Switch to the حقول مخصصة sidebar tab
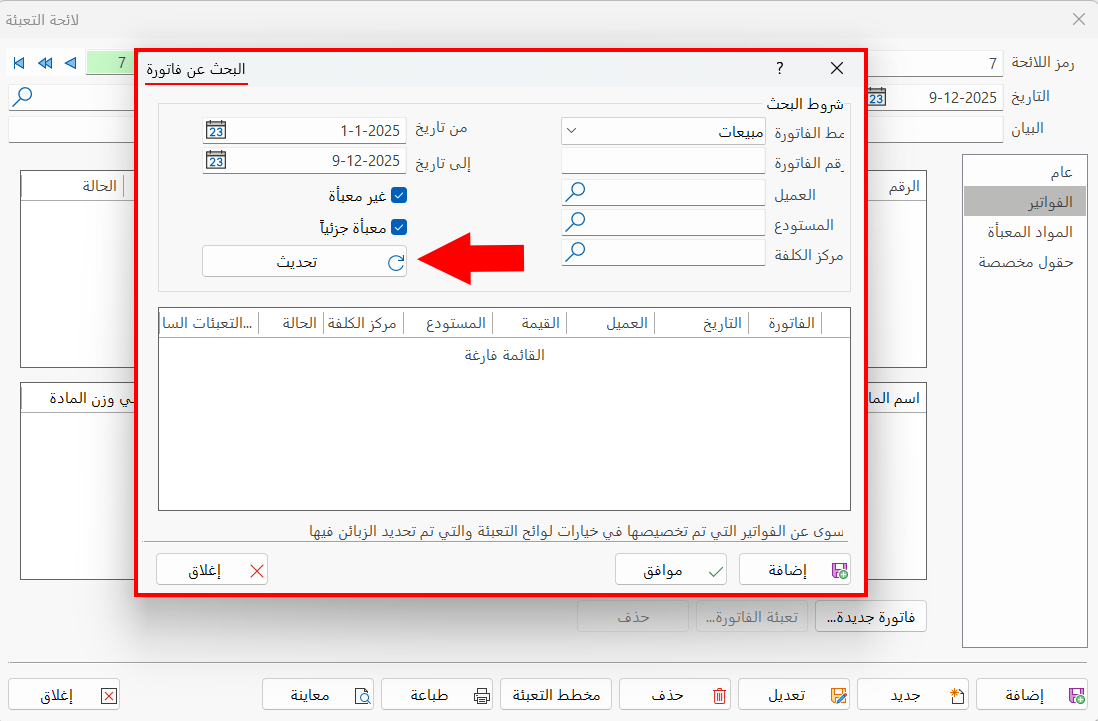1098x721 pixels. 1024,261
